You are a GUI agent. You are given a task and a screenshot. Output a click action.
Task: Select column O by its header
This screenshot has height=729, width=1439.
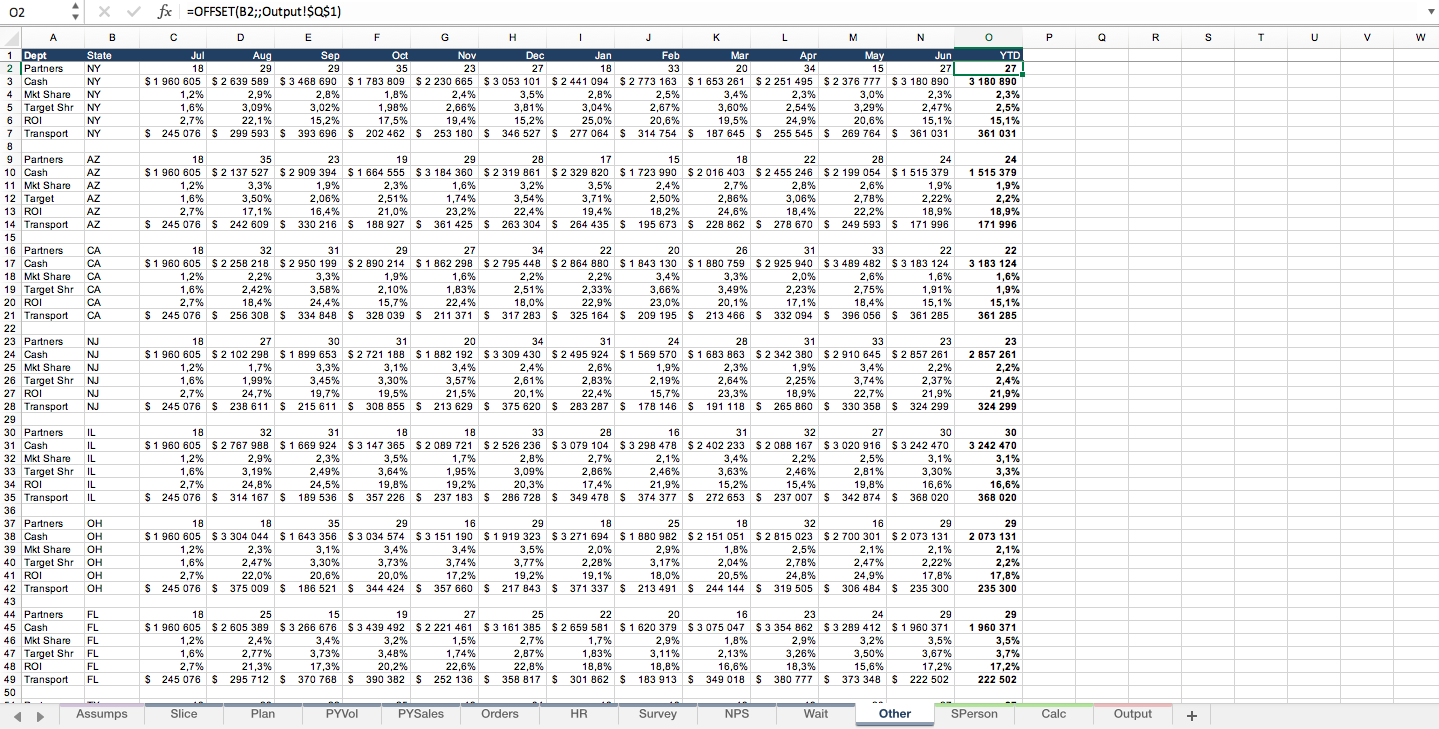988,37
